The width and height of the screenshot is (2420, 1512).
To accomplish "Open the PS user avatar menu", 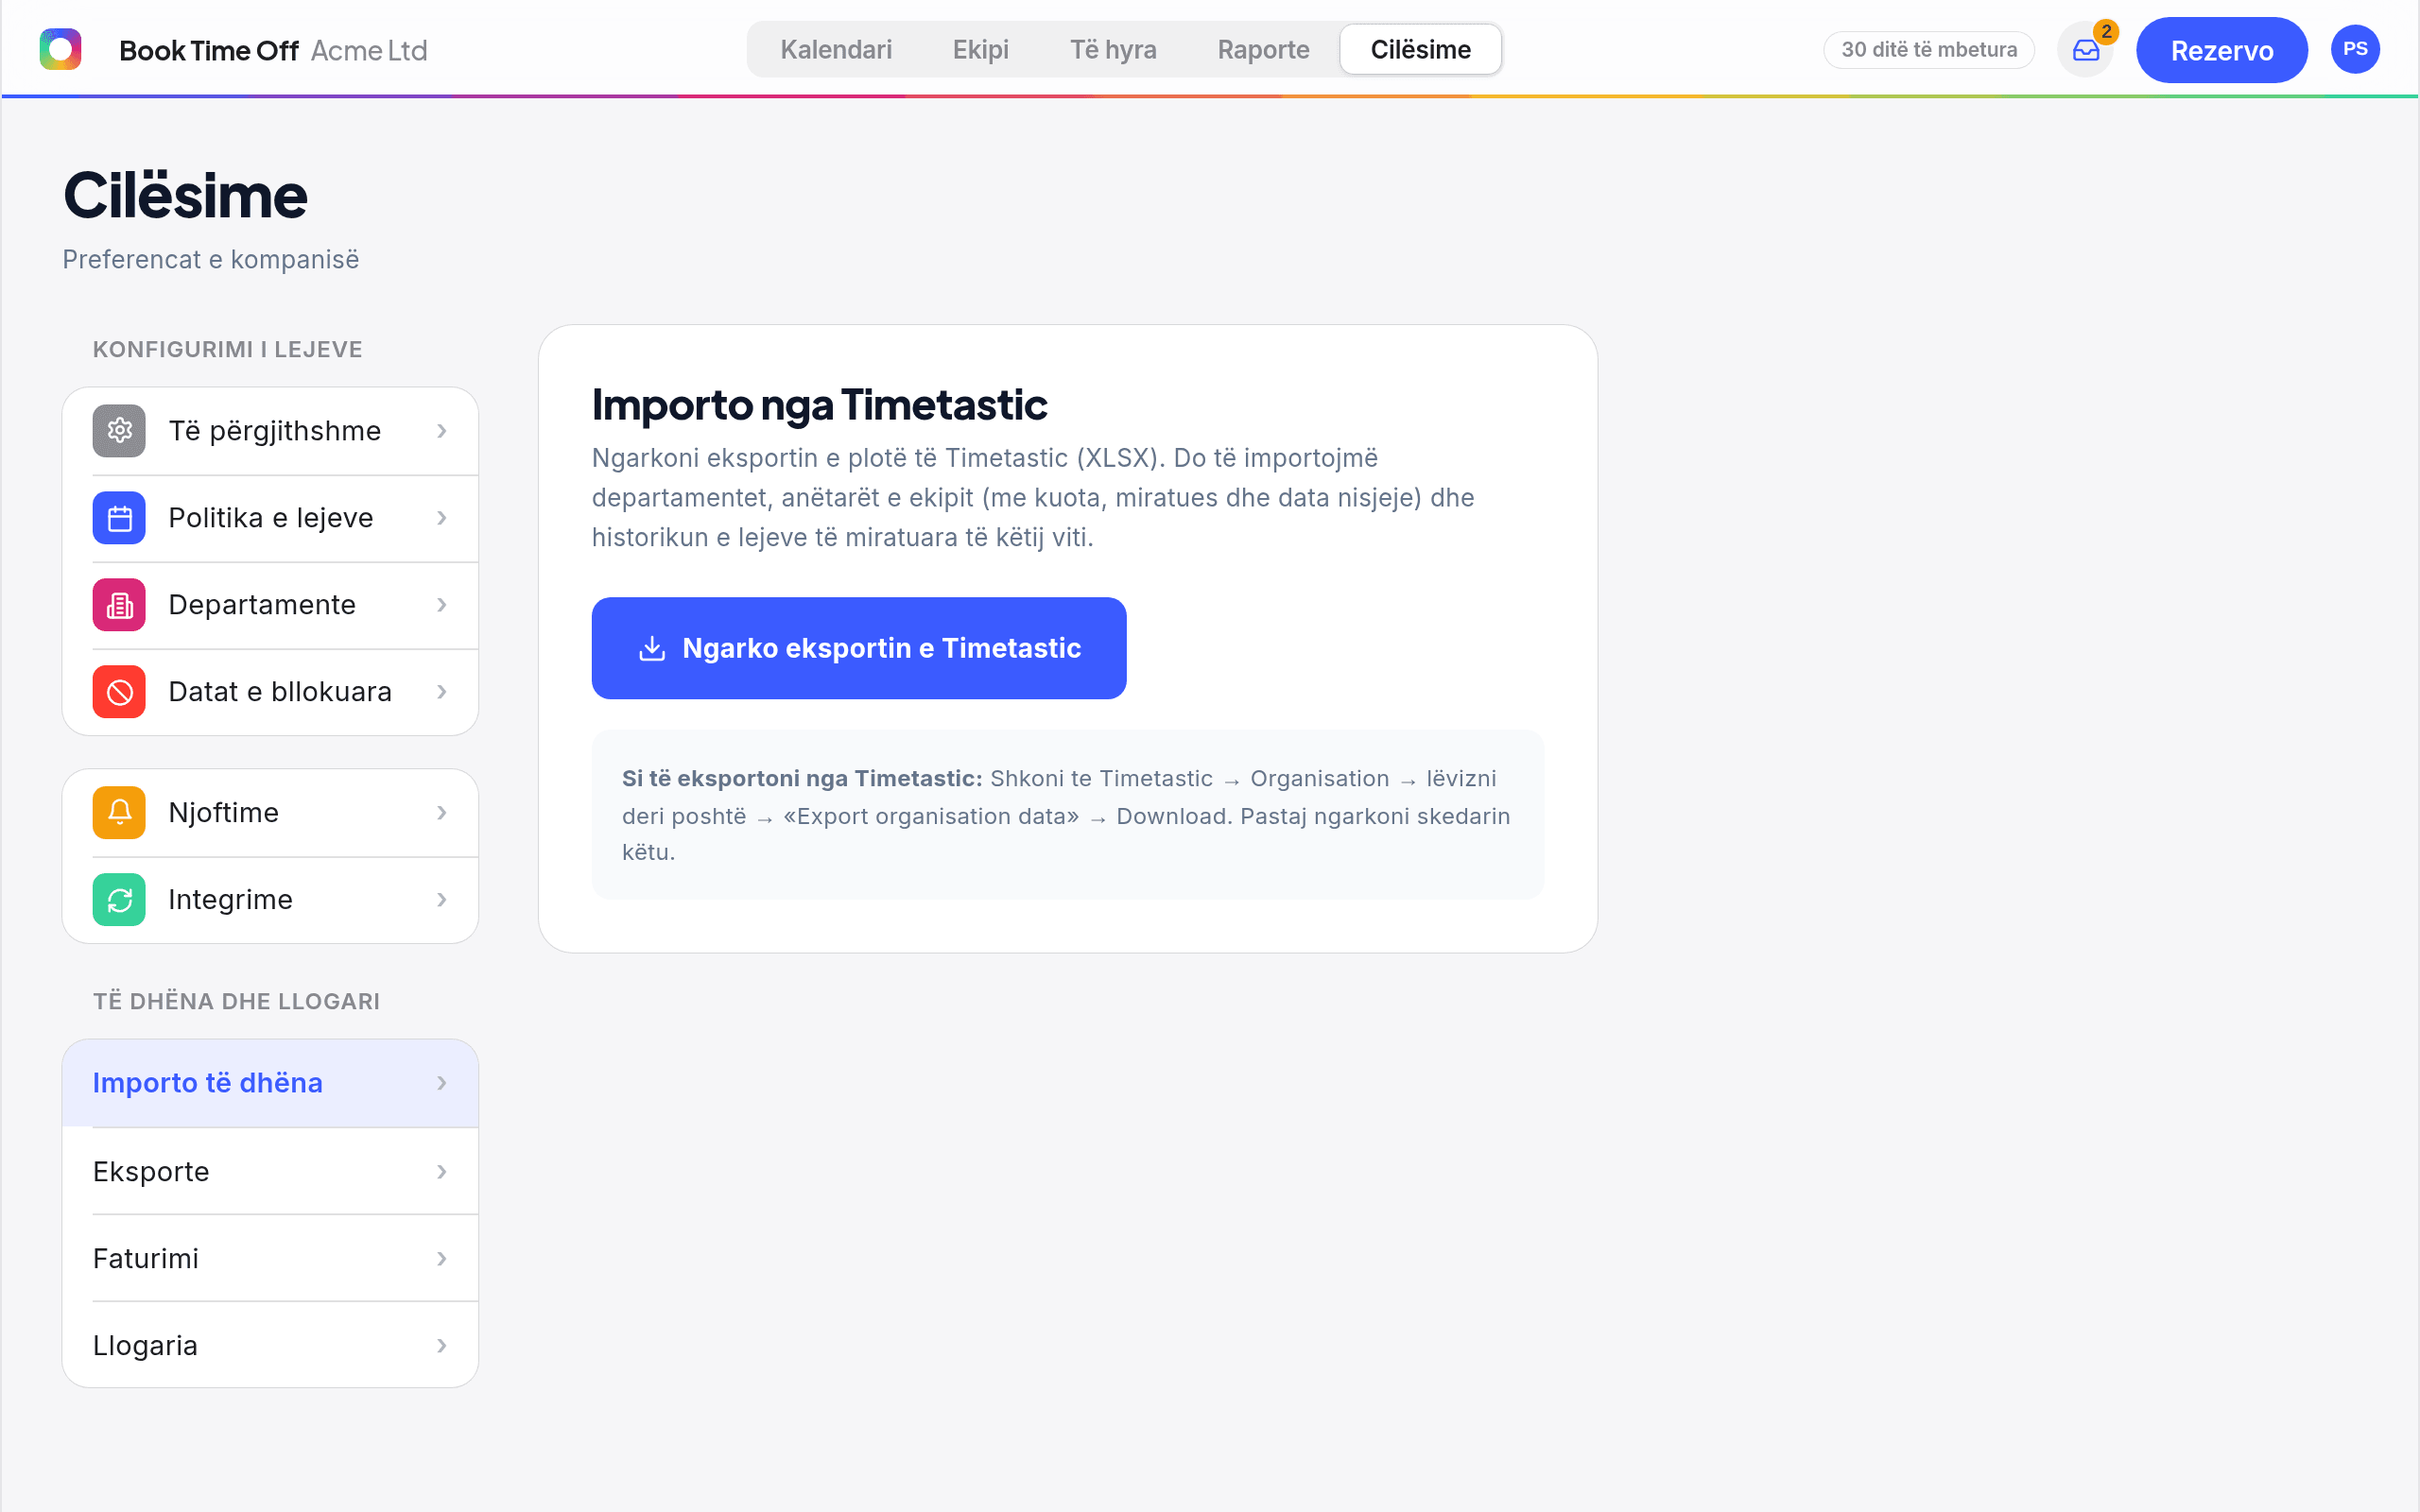I will tap(2355, 49).
